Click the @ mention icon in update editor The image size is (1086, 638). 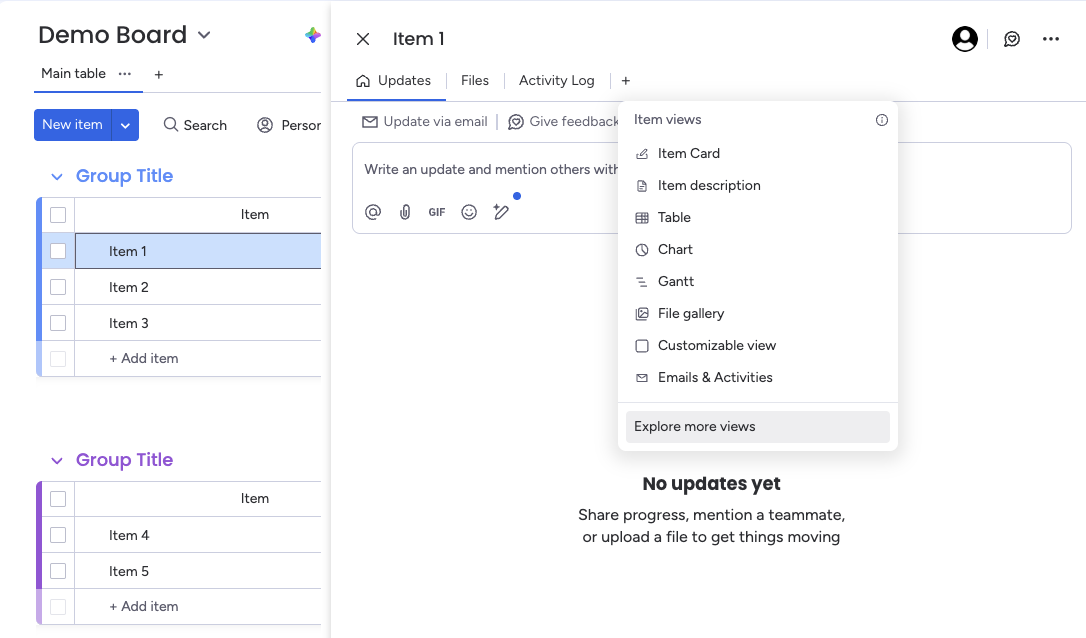(x=373, y=212)
